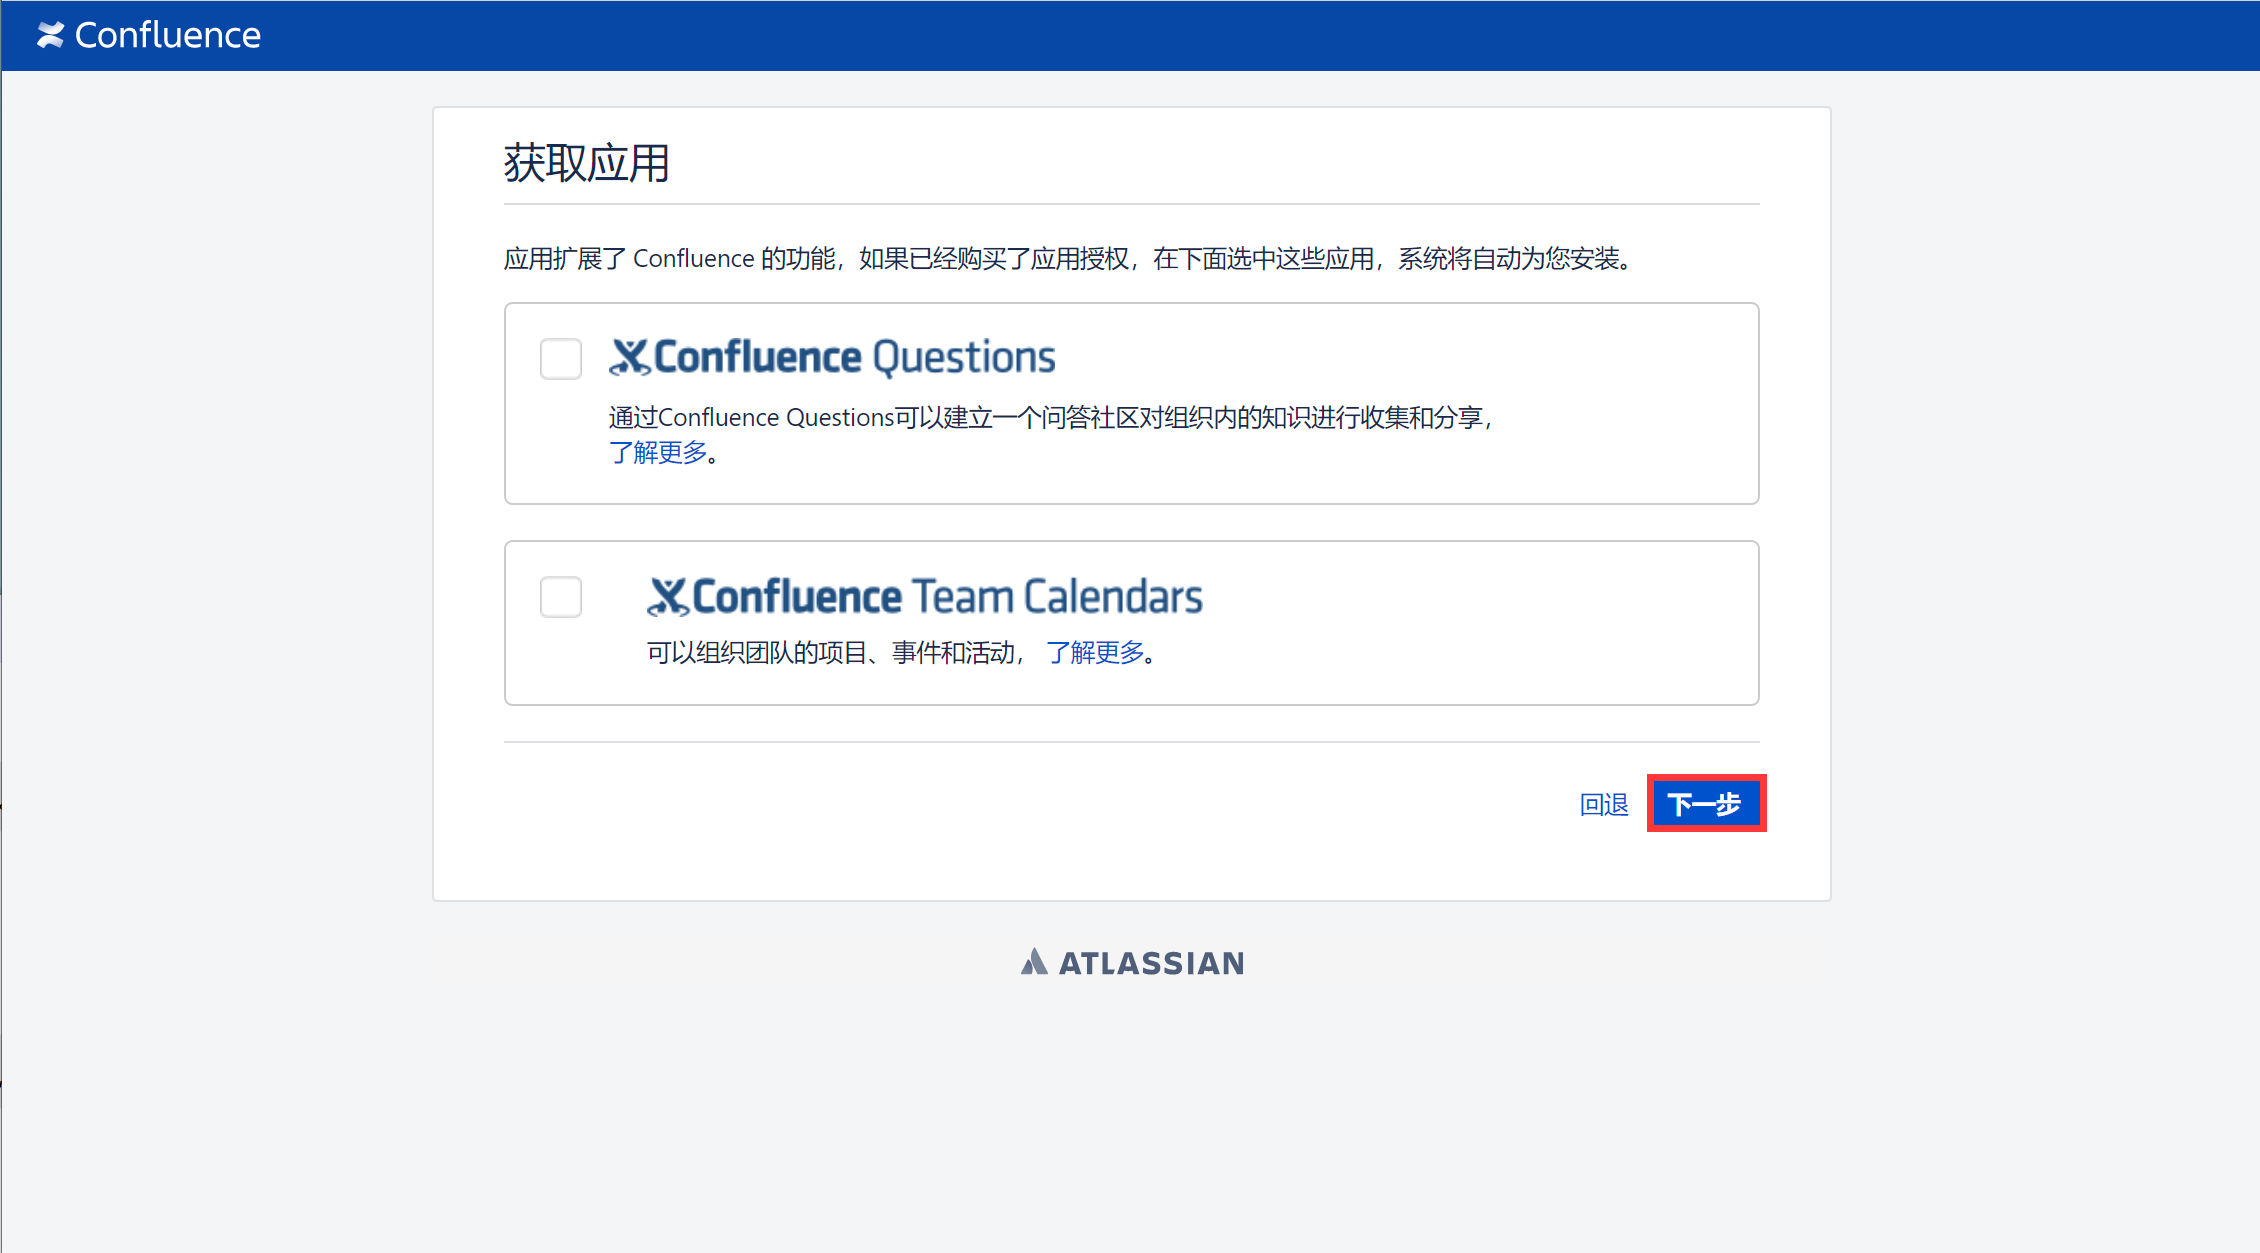Click the Confluence Questions description text
Screen dimensions: 2260x1253
coord(1050,417)
